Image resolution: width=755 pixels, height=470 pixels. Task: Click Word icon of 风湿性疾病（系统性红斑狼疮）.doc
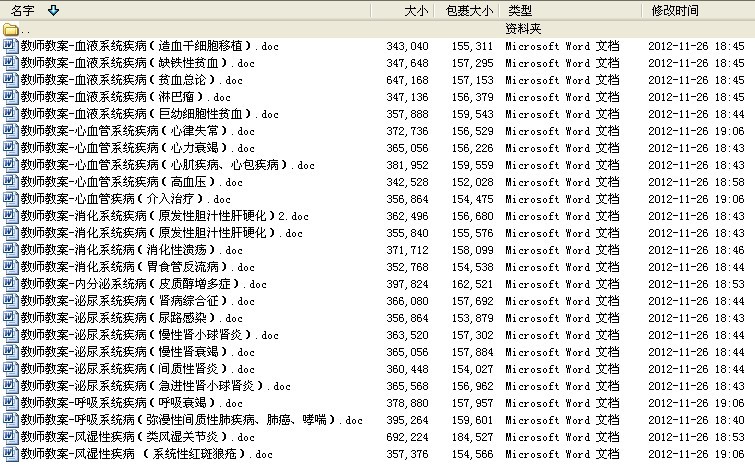[11, 453]
